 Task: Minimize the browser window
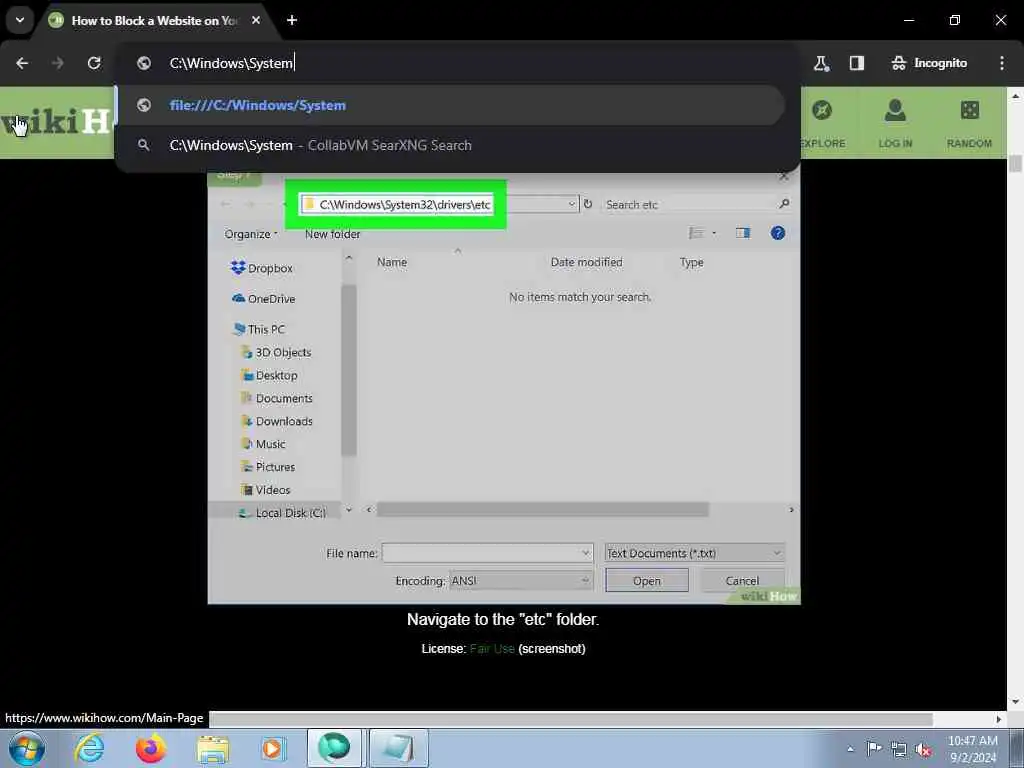pyautogui.click(x=908, y=20)
